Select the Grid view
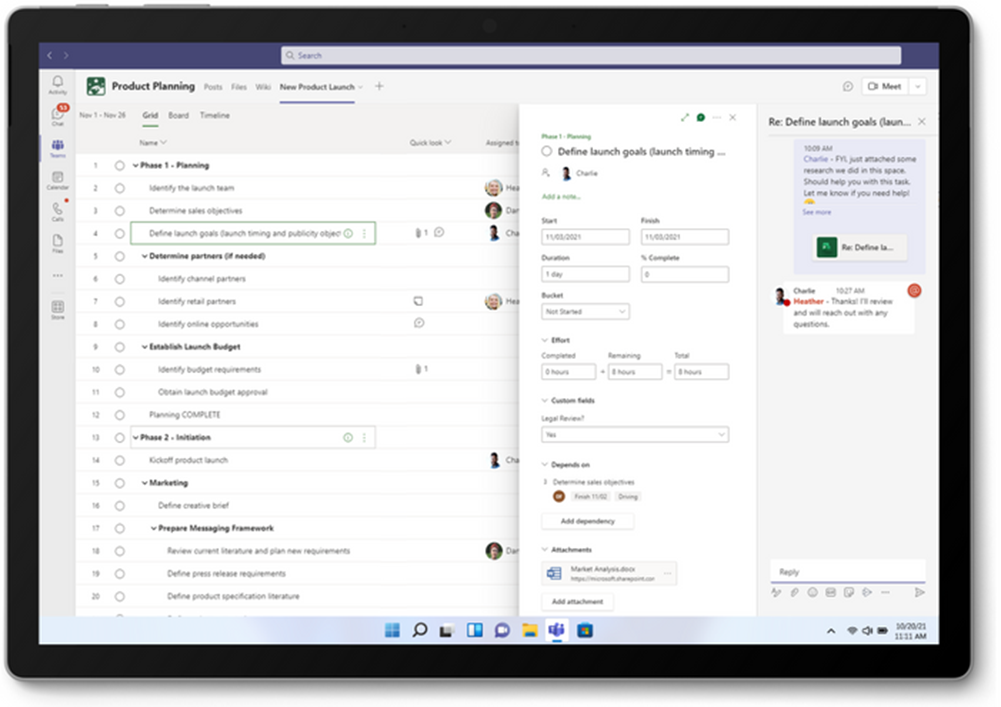This screenshot has height=707, width=1001. pyautogui.click(x=150, y=116)
